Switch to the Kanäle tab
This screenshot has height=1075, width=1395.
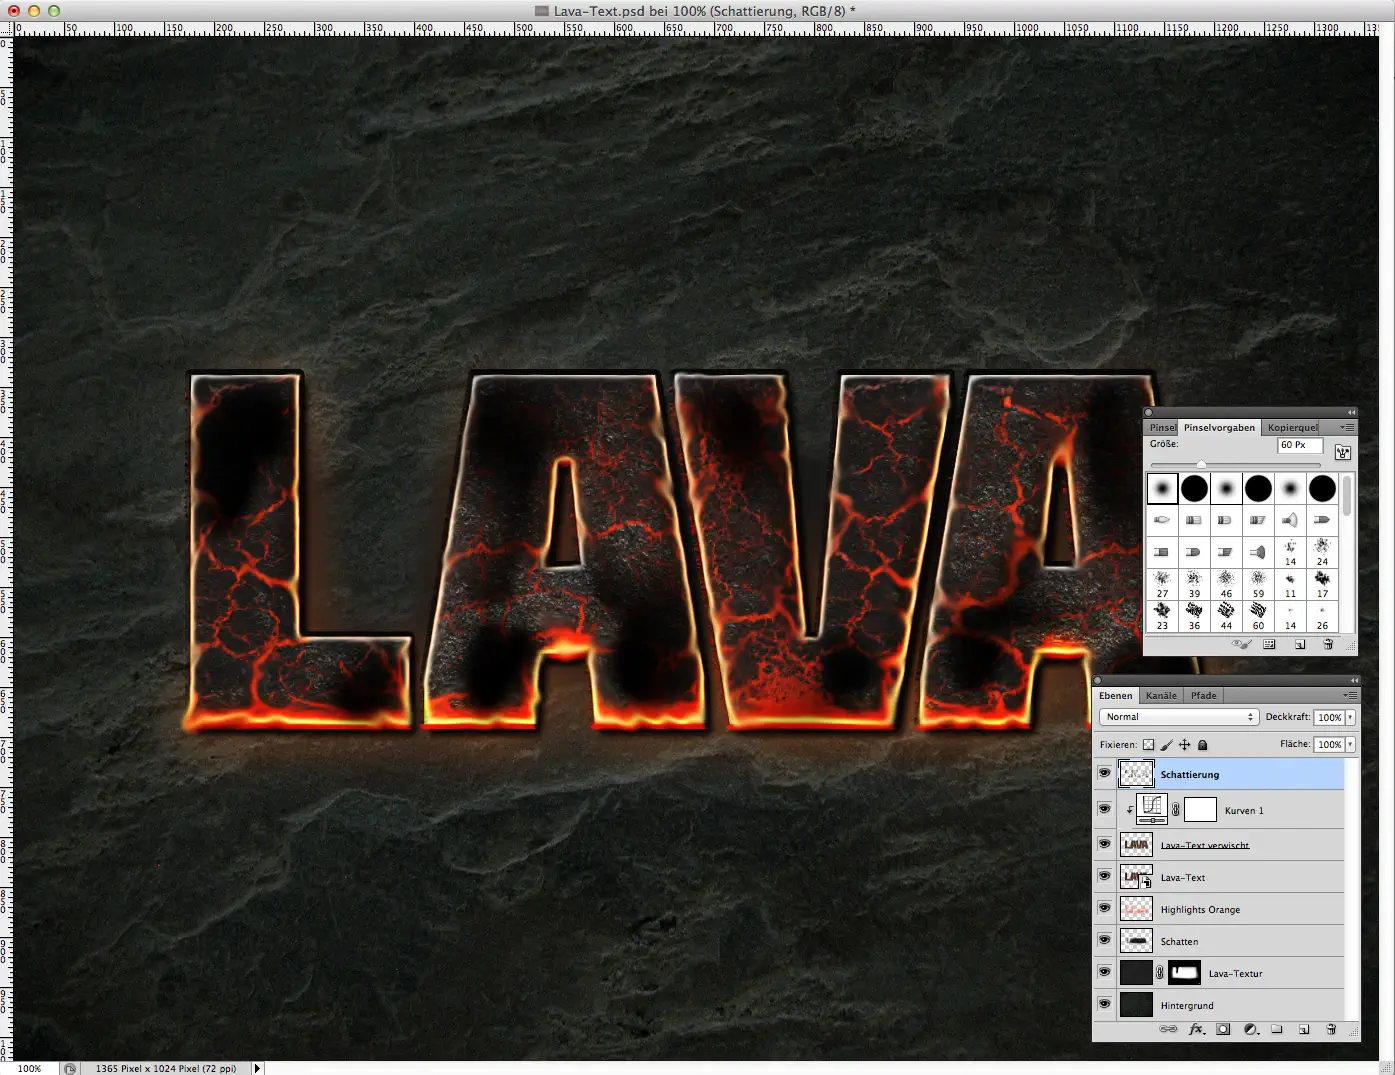tap(1161, 695)
